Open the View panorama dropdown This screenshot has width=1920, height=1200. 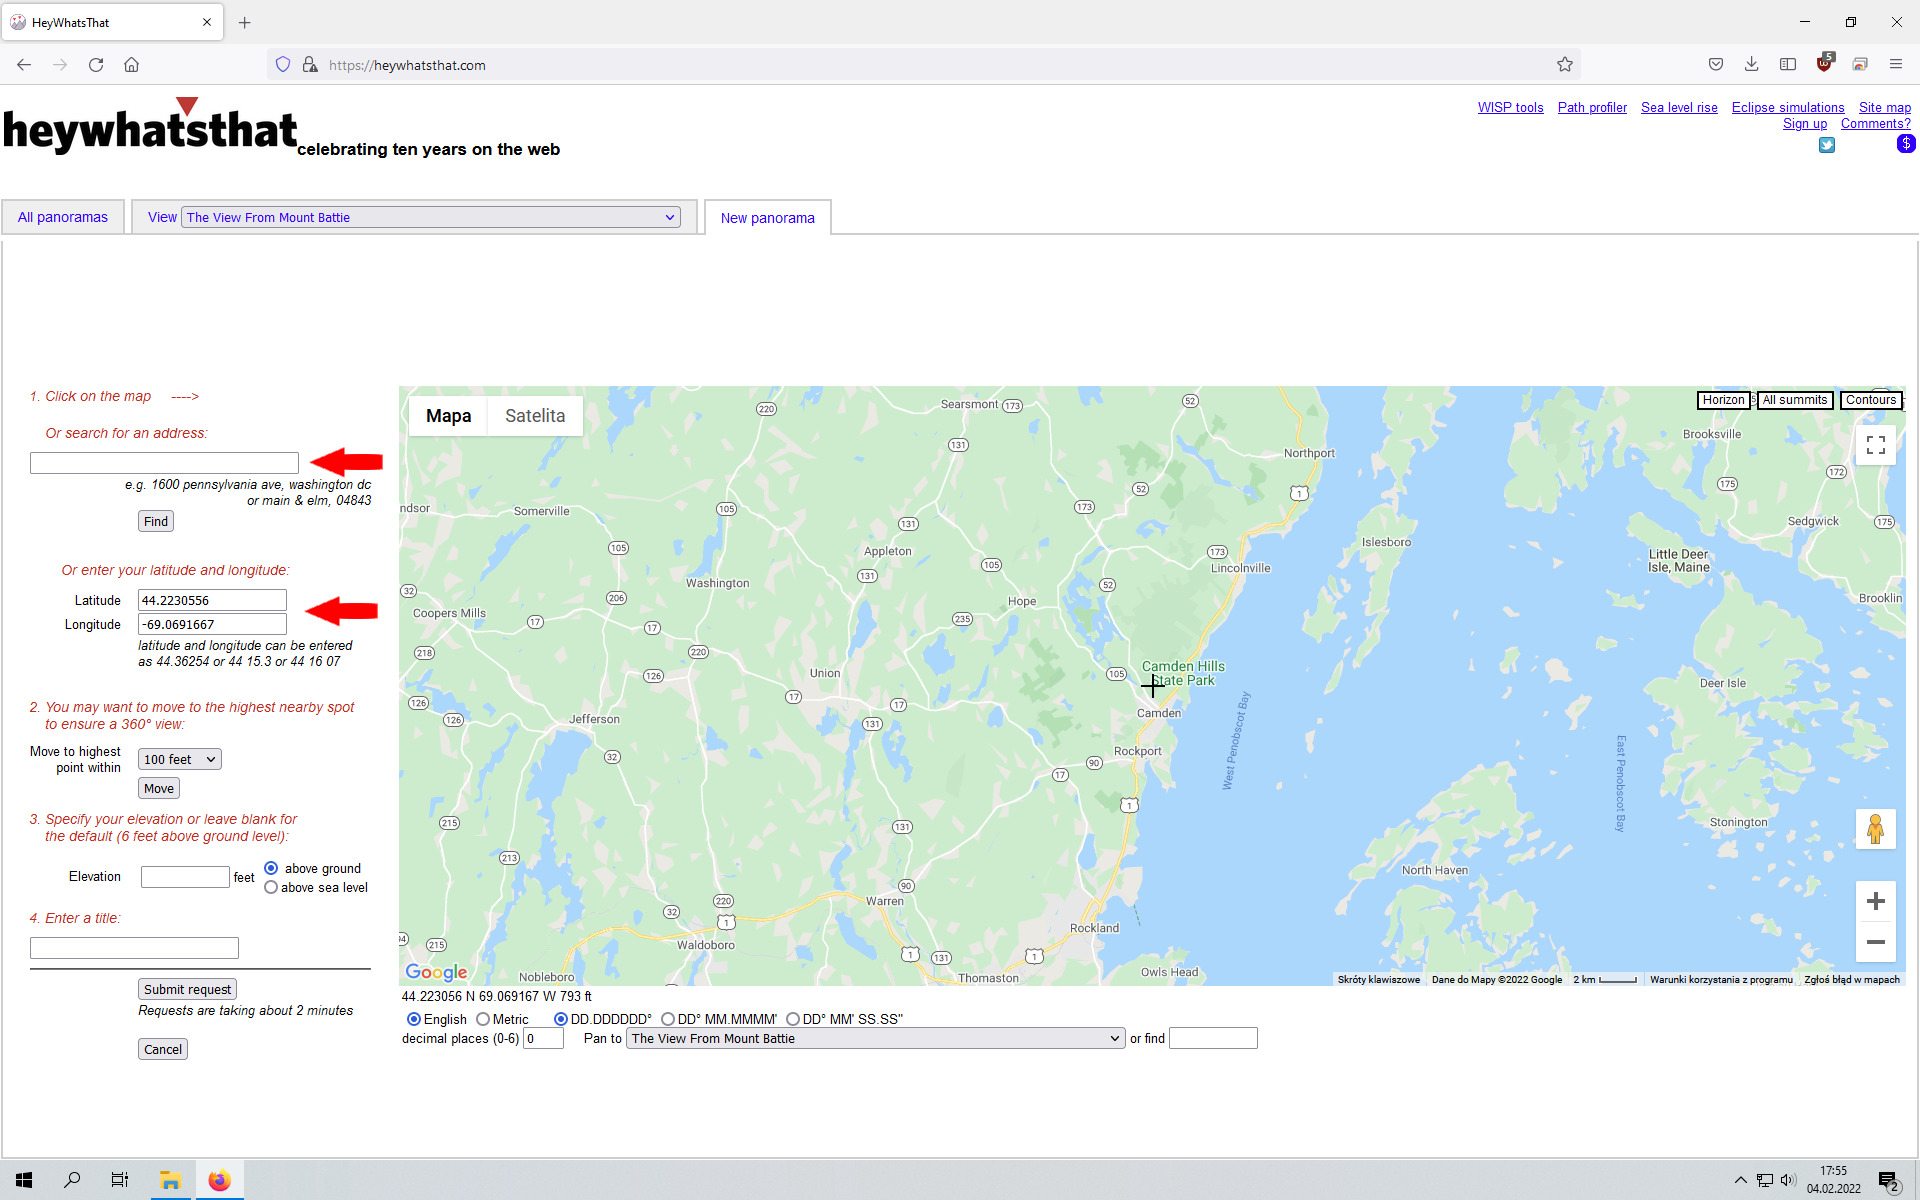click(431, 217)
